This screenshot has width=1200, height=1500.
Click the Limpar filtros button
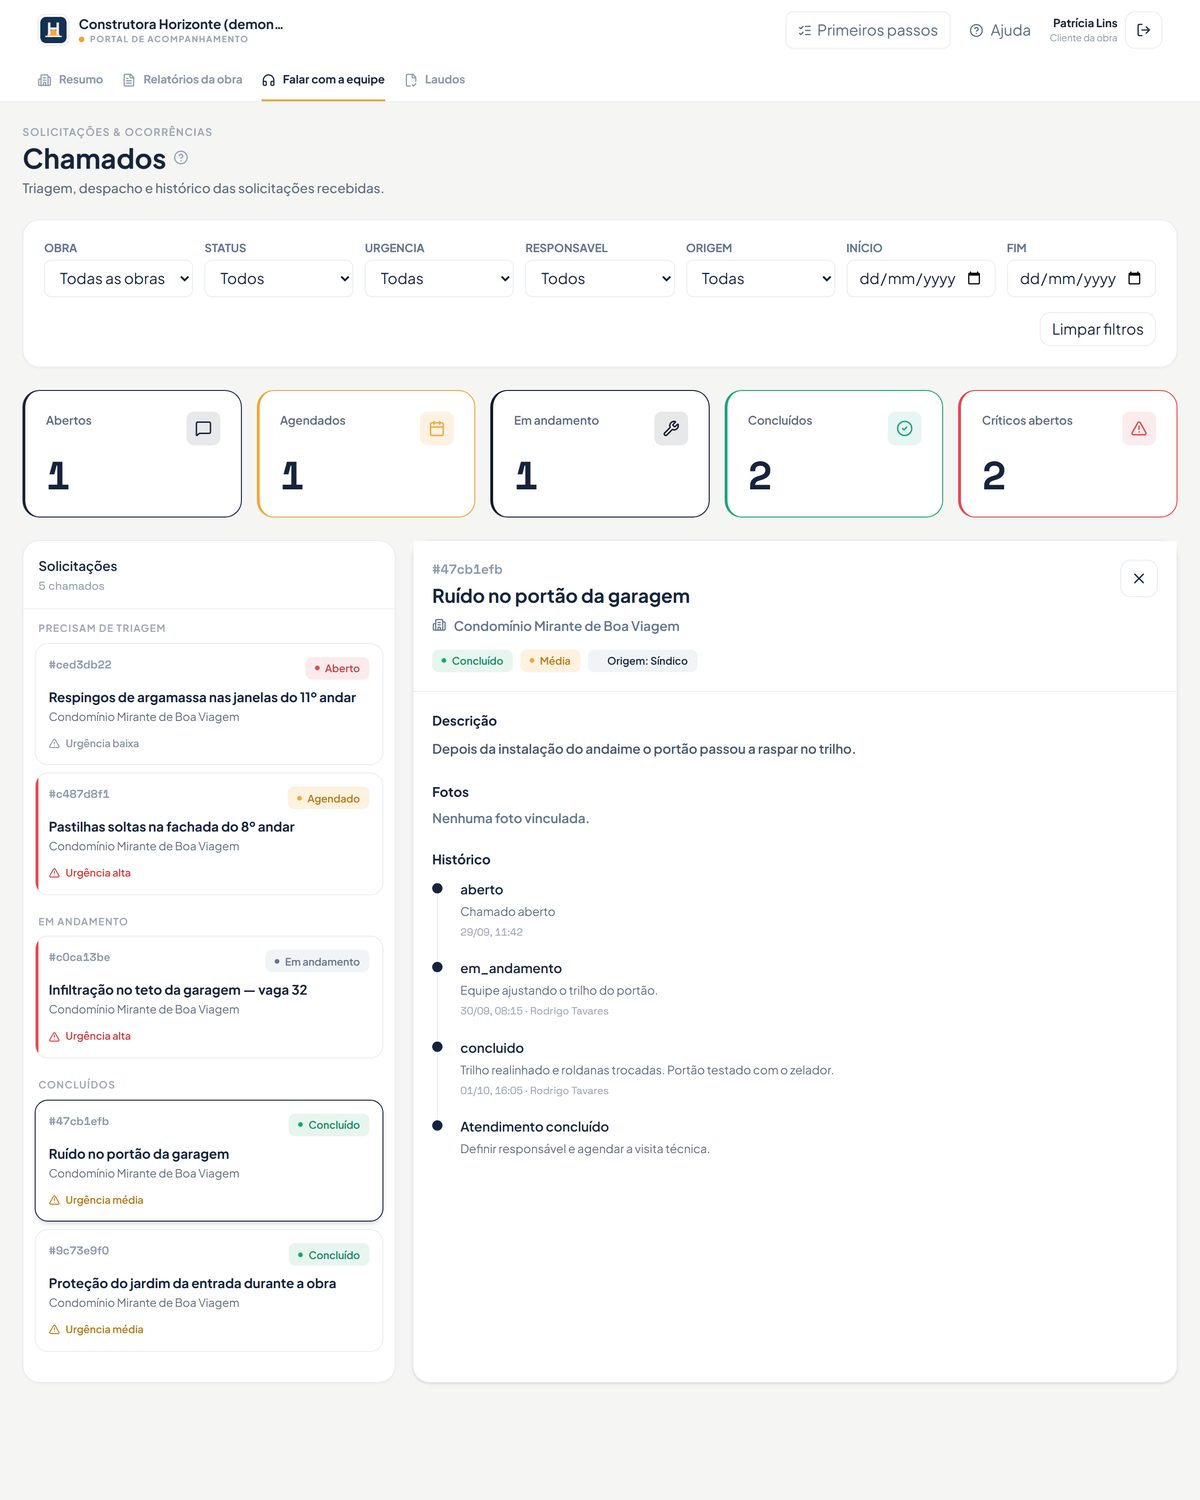[1098, 329]
